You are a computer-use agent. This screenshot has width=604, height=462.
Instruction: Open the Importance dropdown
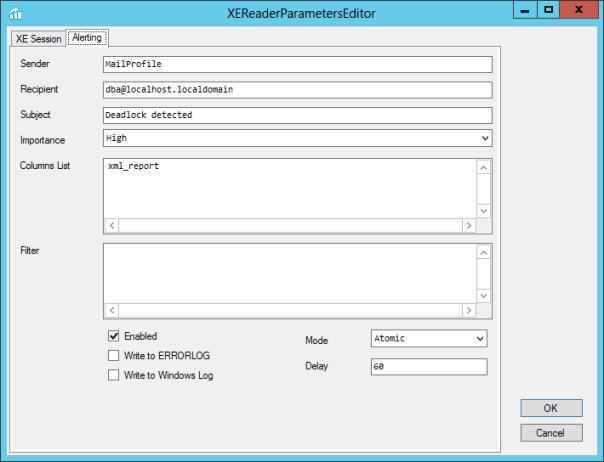[297, 138]
